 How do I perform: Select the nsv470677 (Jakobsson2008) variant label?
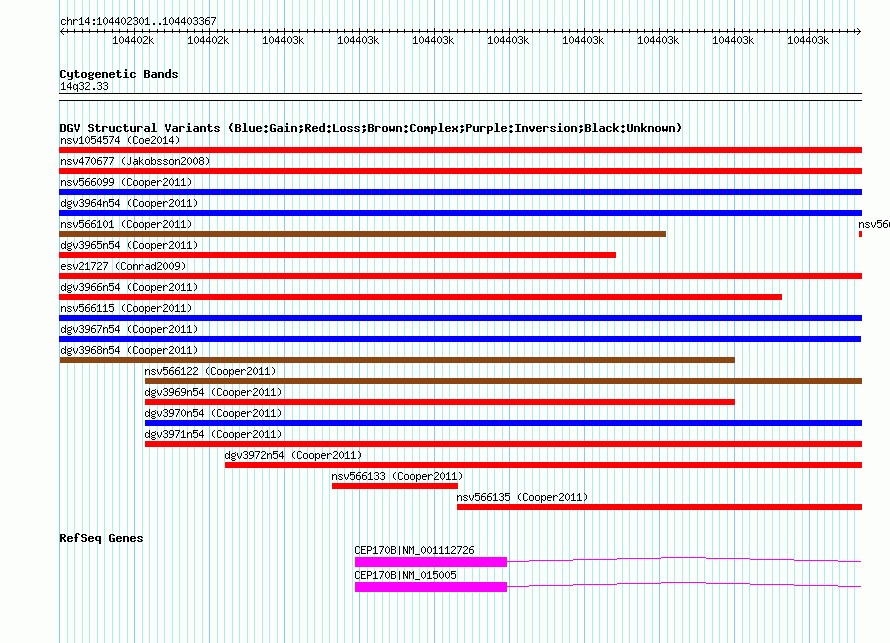(x=135, y=161)
